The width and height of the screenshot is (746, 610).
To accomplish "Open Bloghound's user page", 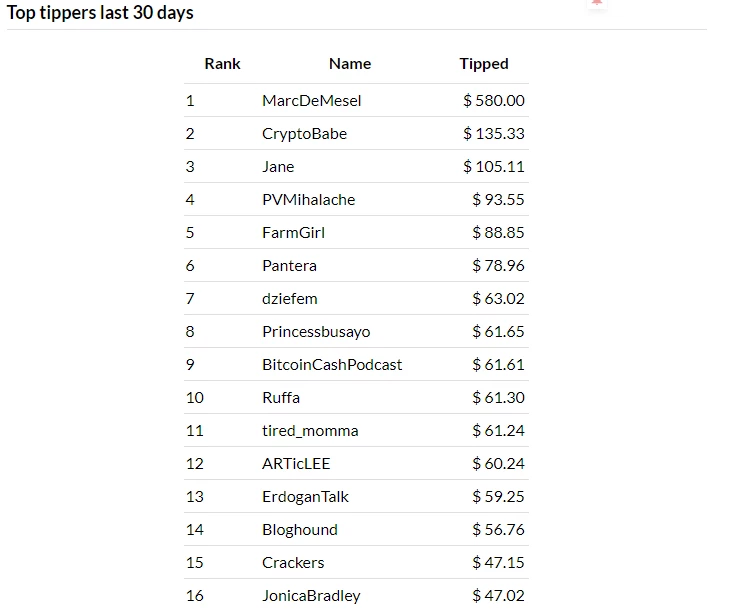I will [300, 530].
